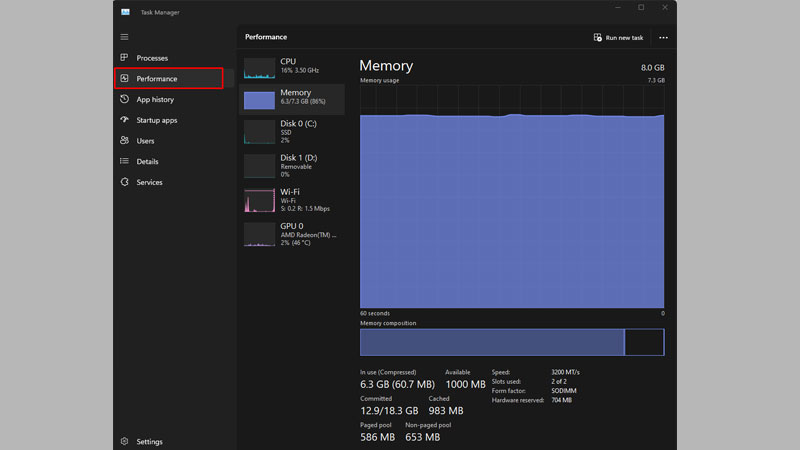The image size is (800, 450).
Task: Open the Services puzzle icon
Action: click(x=124, y=182)
